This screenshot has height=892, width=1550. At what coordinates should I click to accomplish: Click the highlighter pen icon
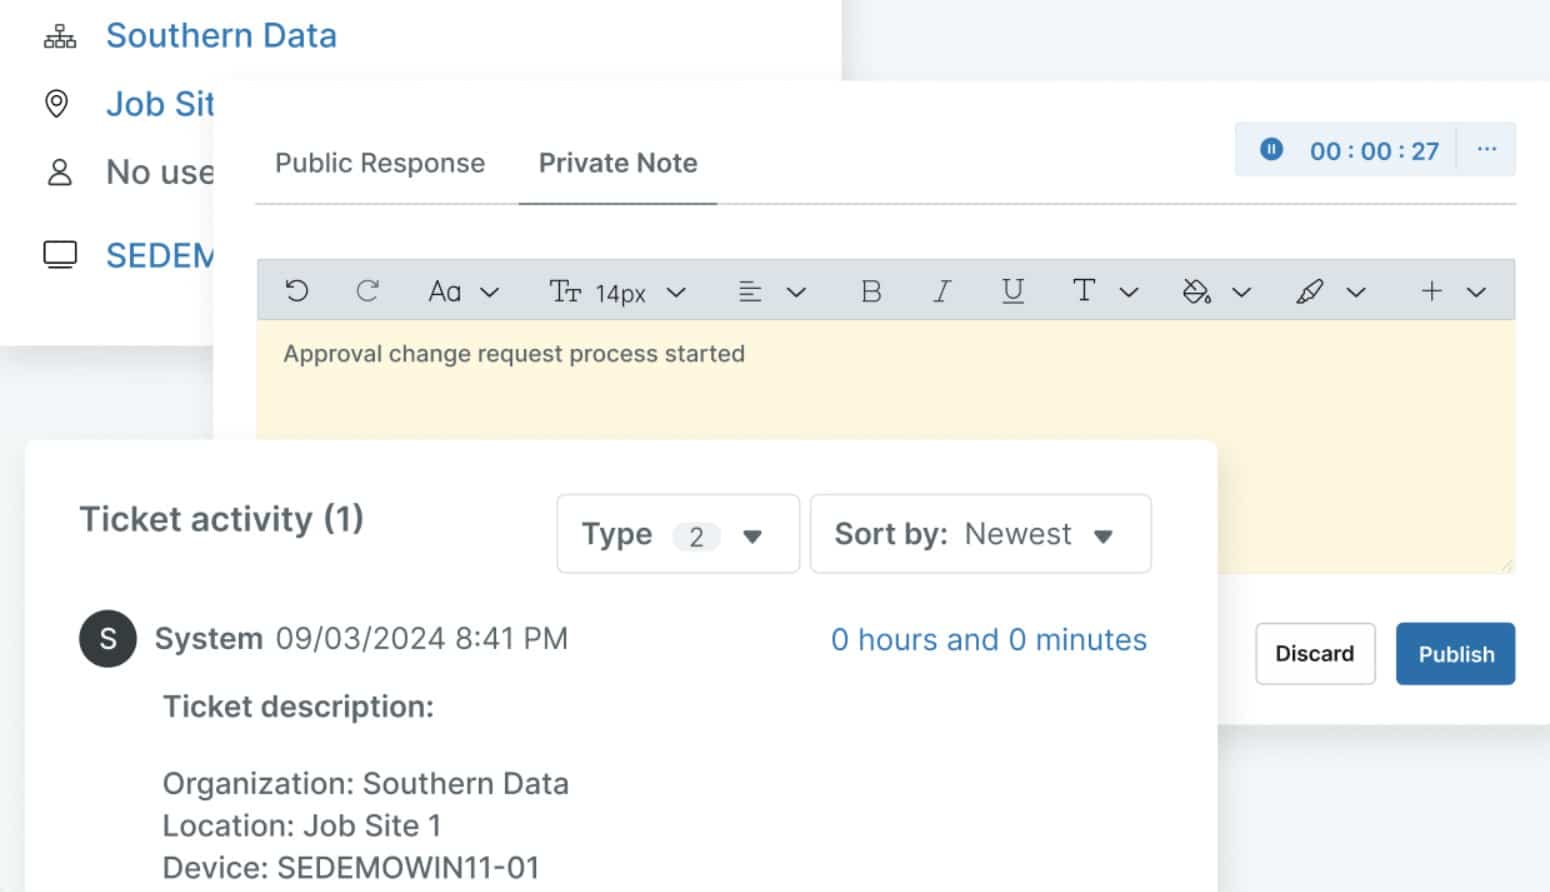point(1309,291)
